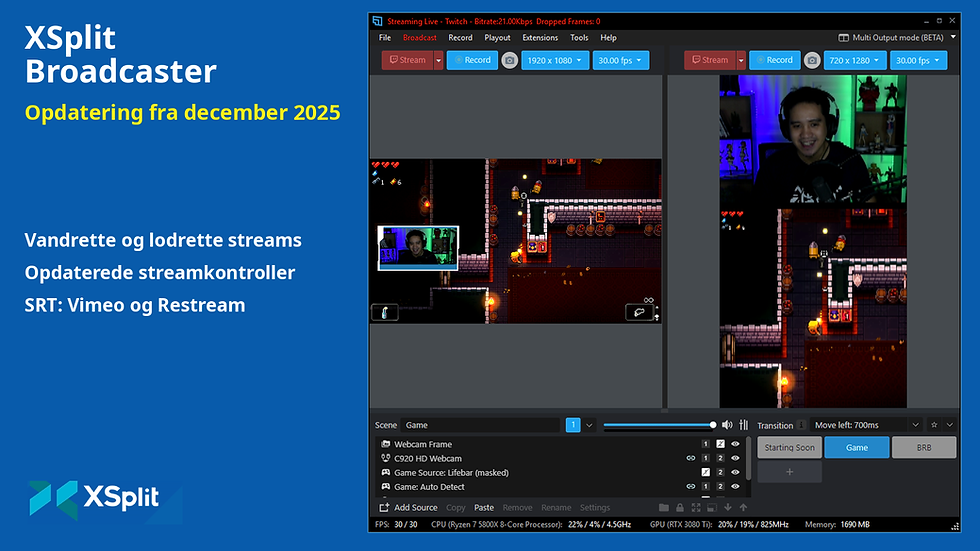Switch to the Starting Soon scene
The height and width of the screenshot is (551, 980).
[x=789, y=447]
